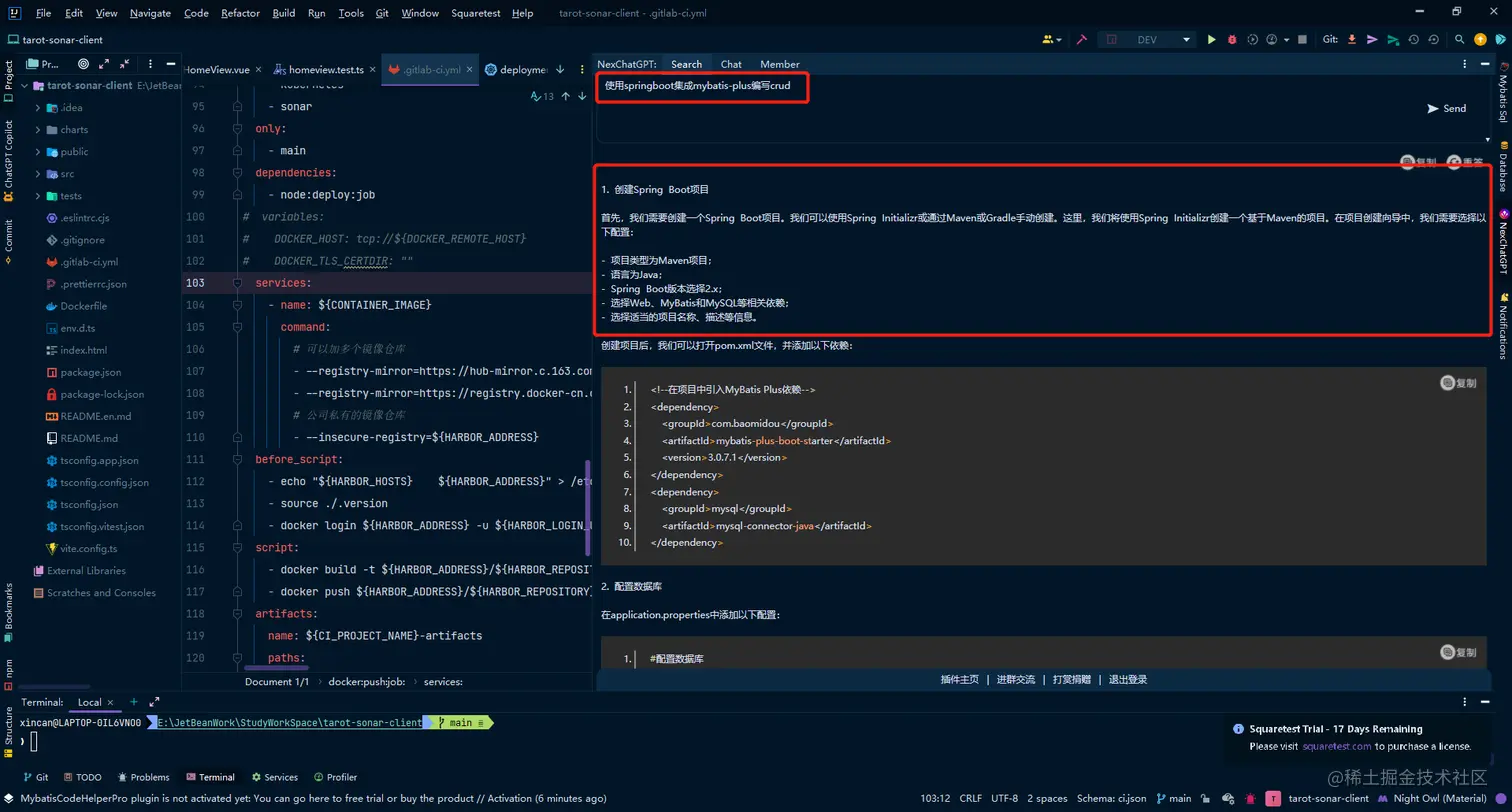Open the Git menu
Viewport: 1512px width, 812px height.
pyautogui.click(x=383, y=13)
